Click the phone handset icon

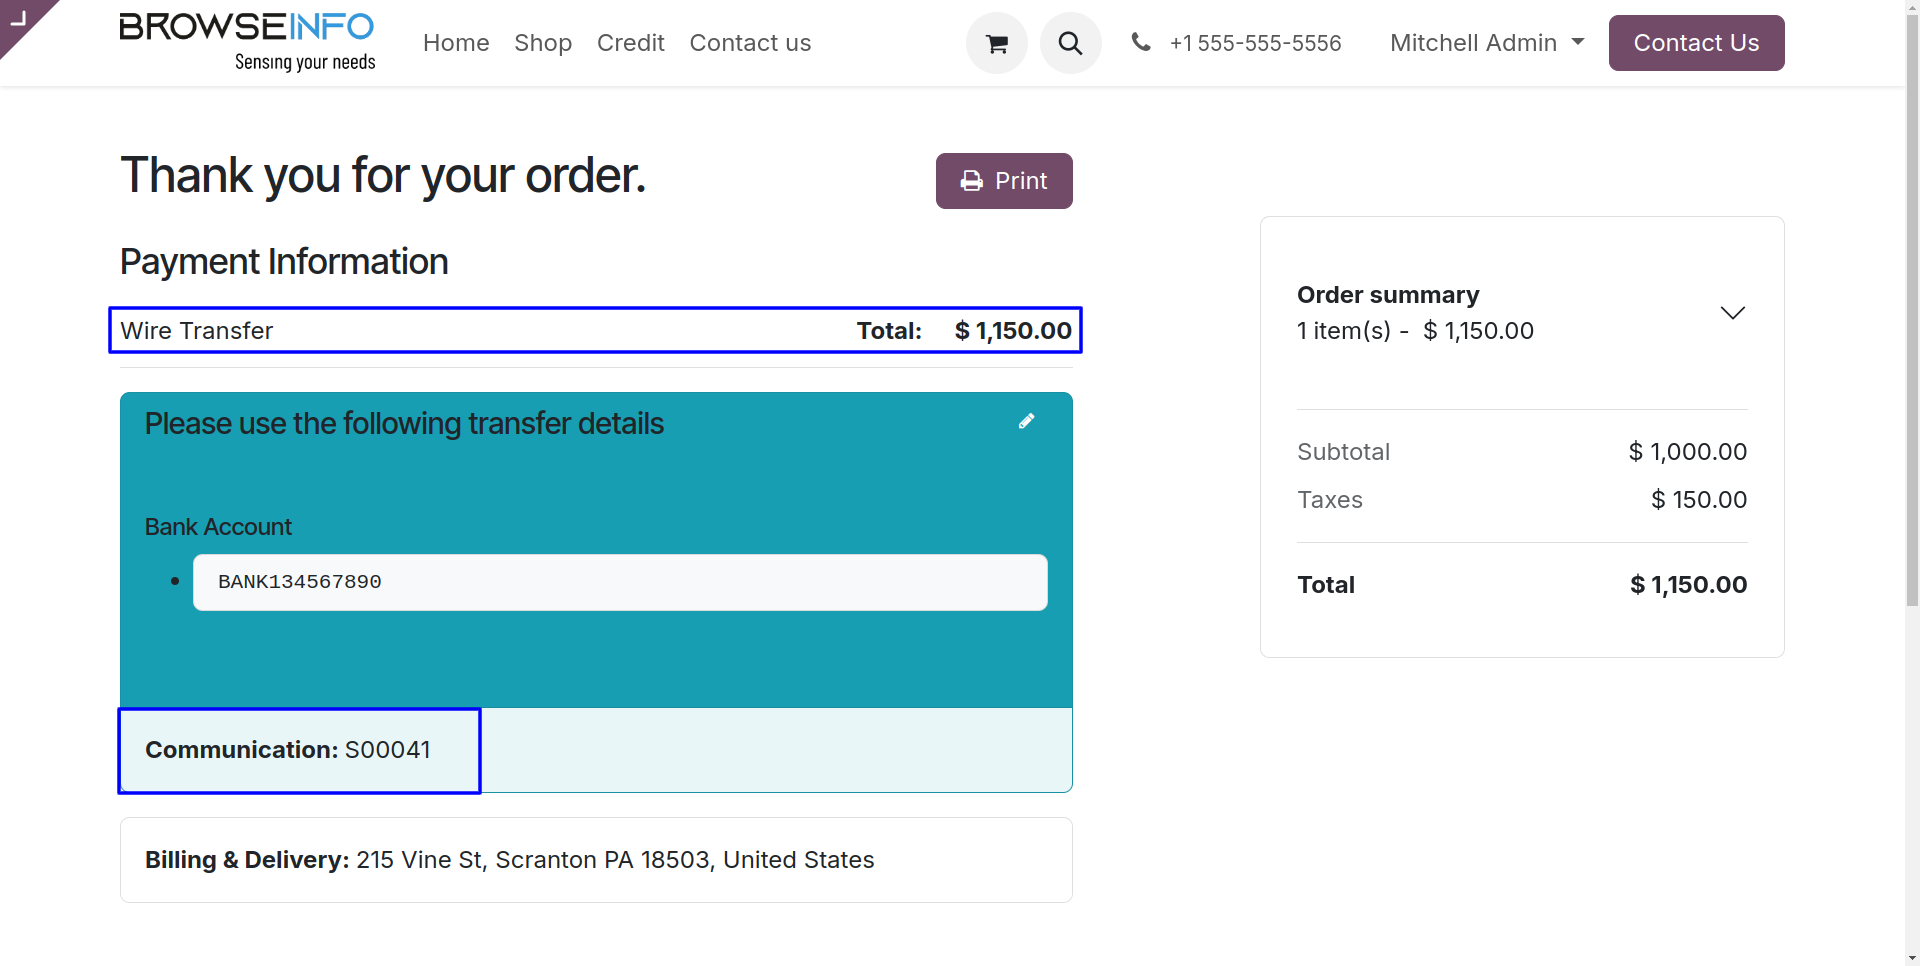pos(1140,42)
